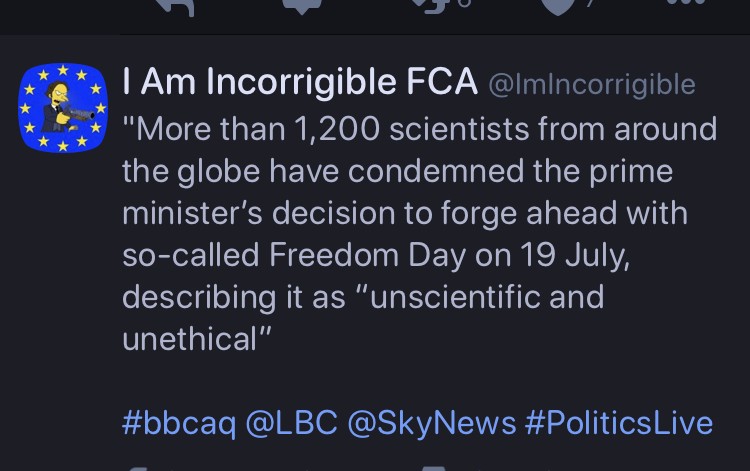
Task: Open the @SkyNews mention
Action: point(430,422)
